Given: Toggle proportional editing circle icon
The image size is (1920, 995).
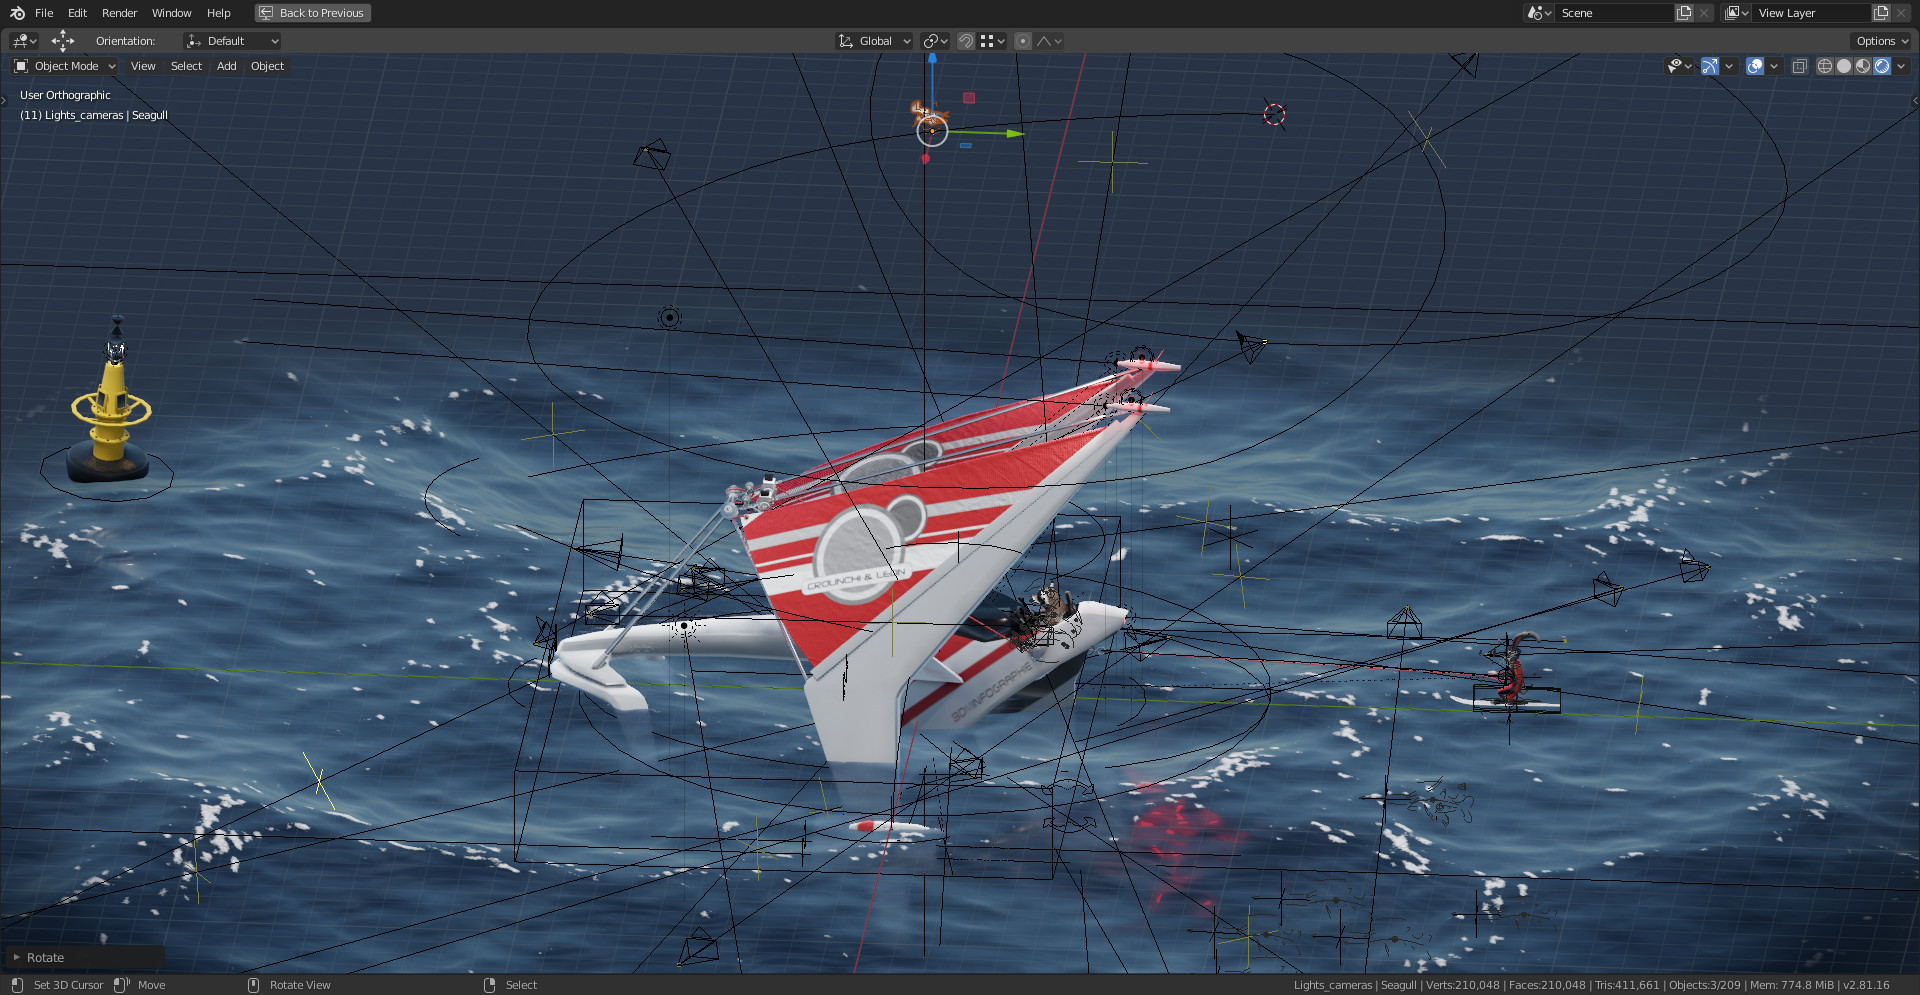Looking at the screenshot, I should coord(1022,41).
